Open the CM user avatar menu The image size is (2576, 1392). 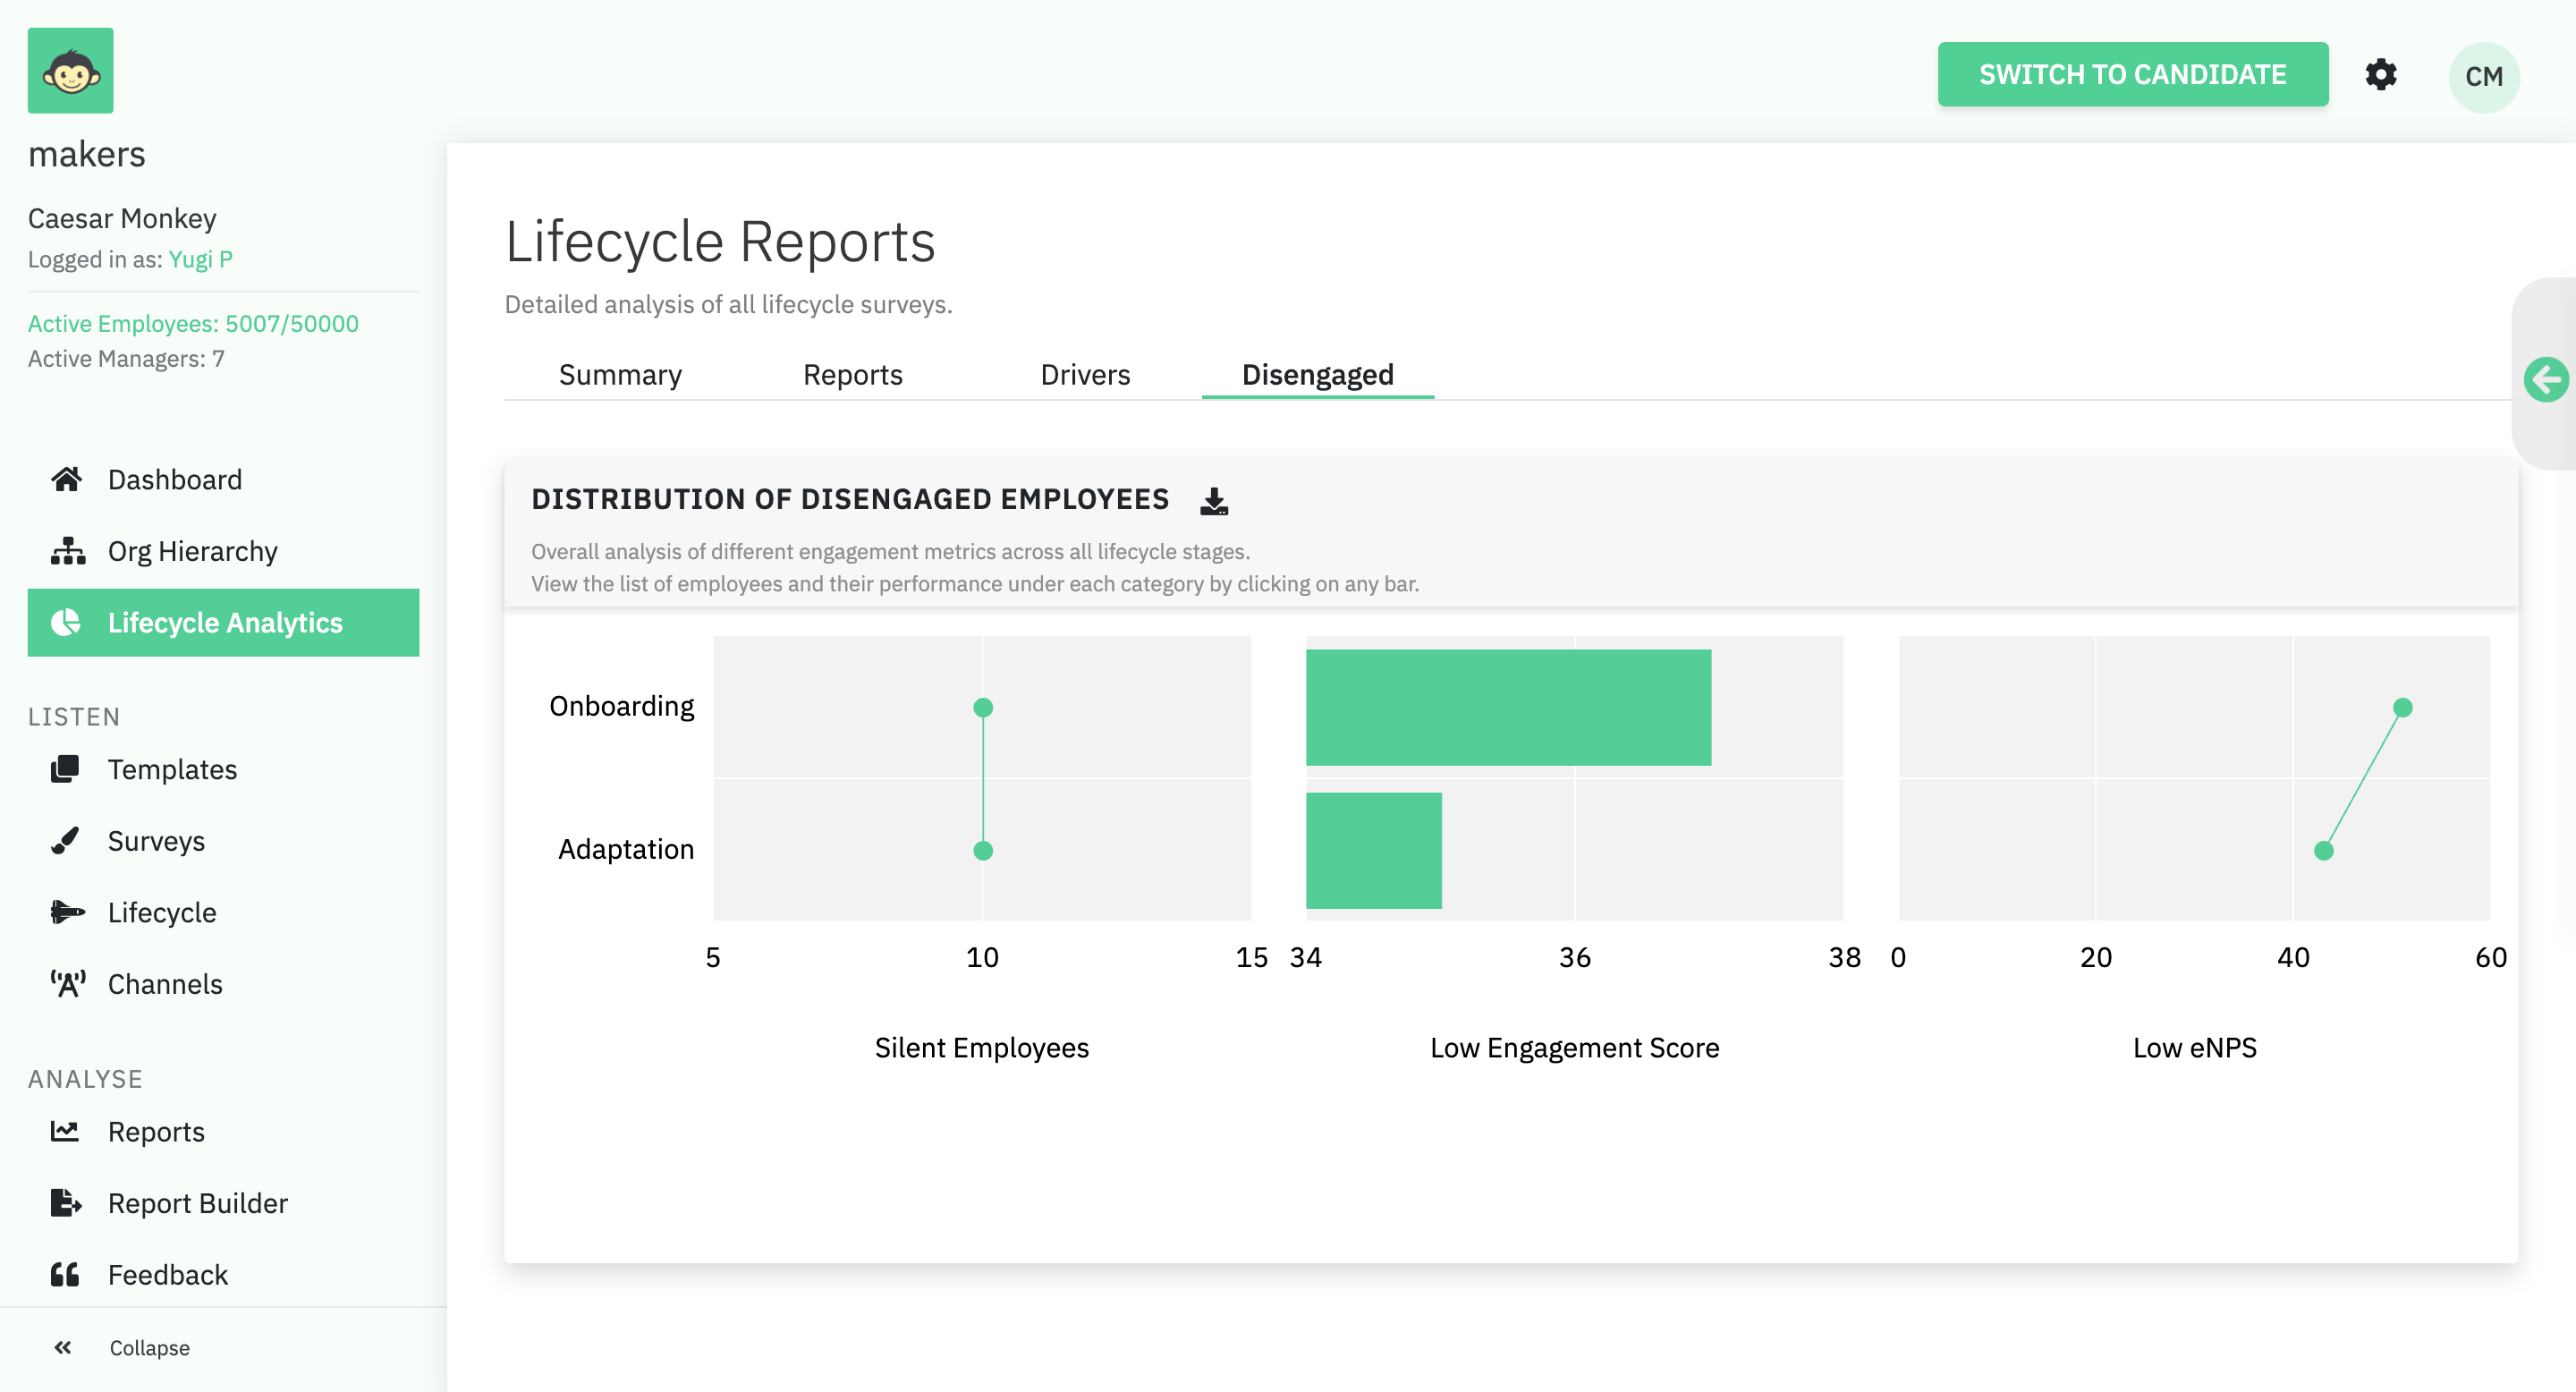[2483, 77]
